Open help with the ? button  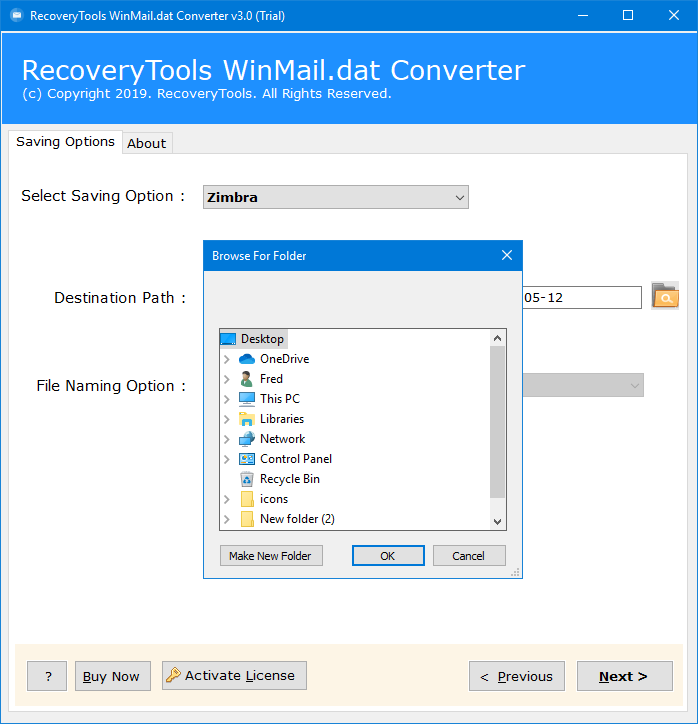point(47,676)
